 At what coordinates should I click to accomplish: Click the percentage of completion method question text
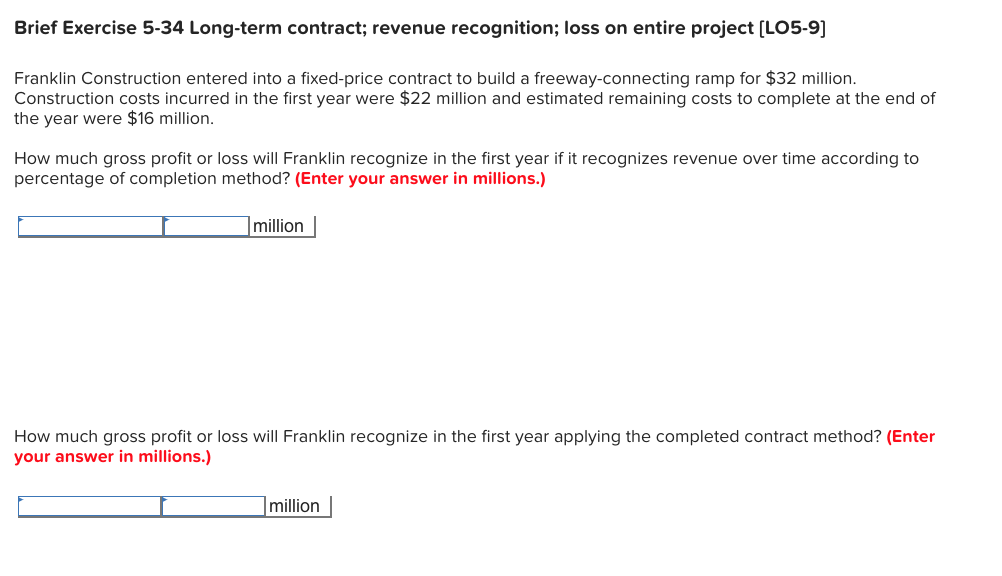pos(400,158)
